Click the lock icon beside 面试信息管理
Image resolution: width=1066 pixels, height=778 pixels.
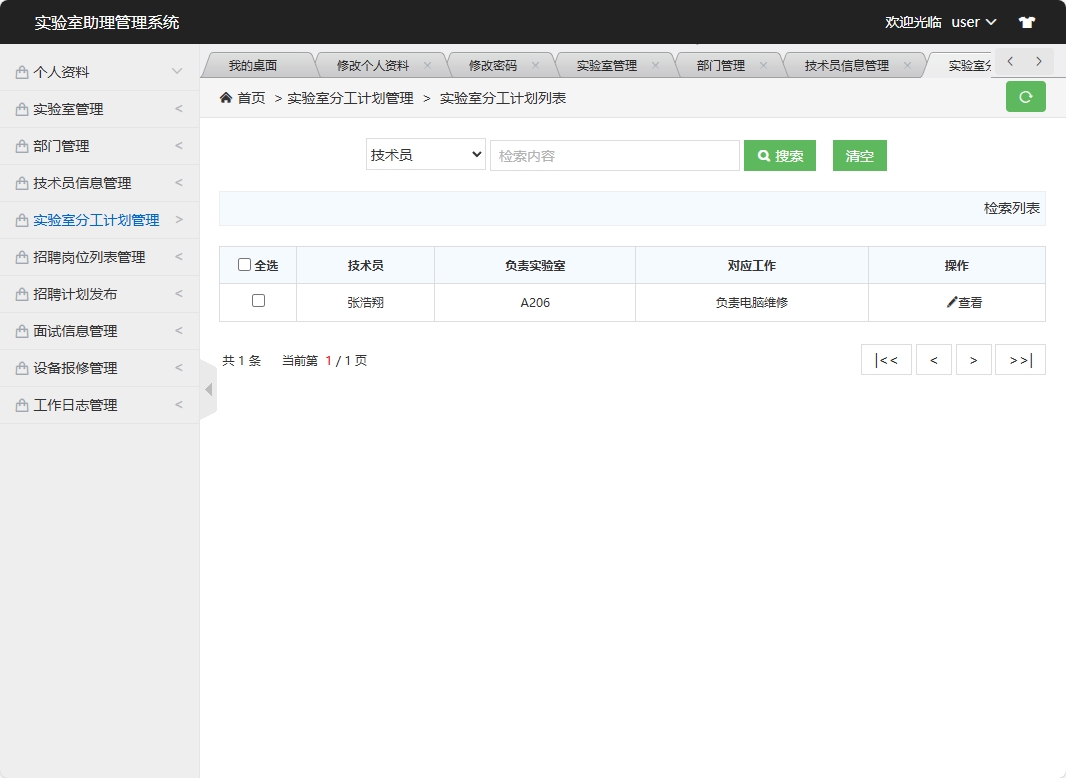click(x=22, y=330)
